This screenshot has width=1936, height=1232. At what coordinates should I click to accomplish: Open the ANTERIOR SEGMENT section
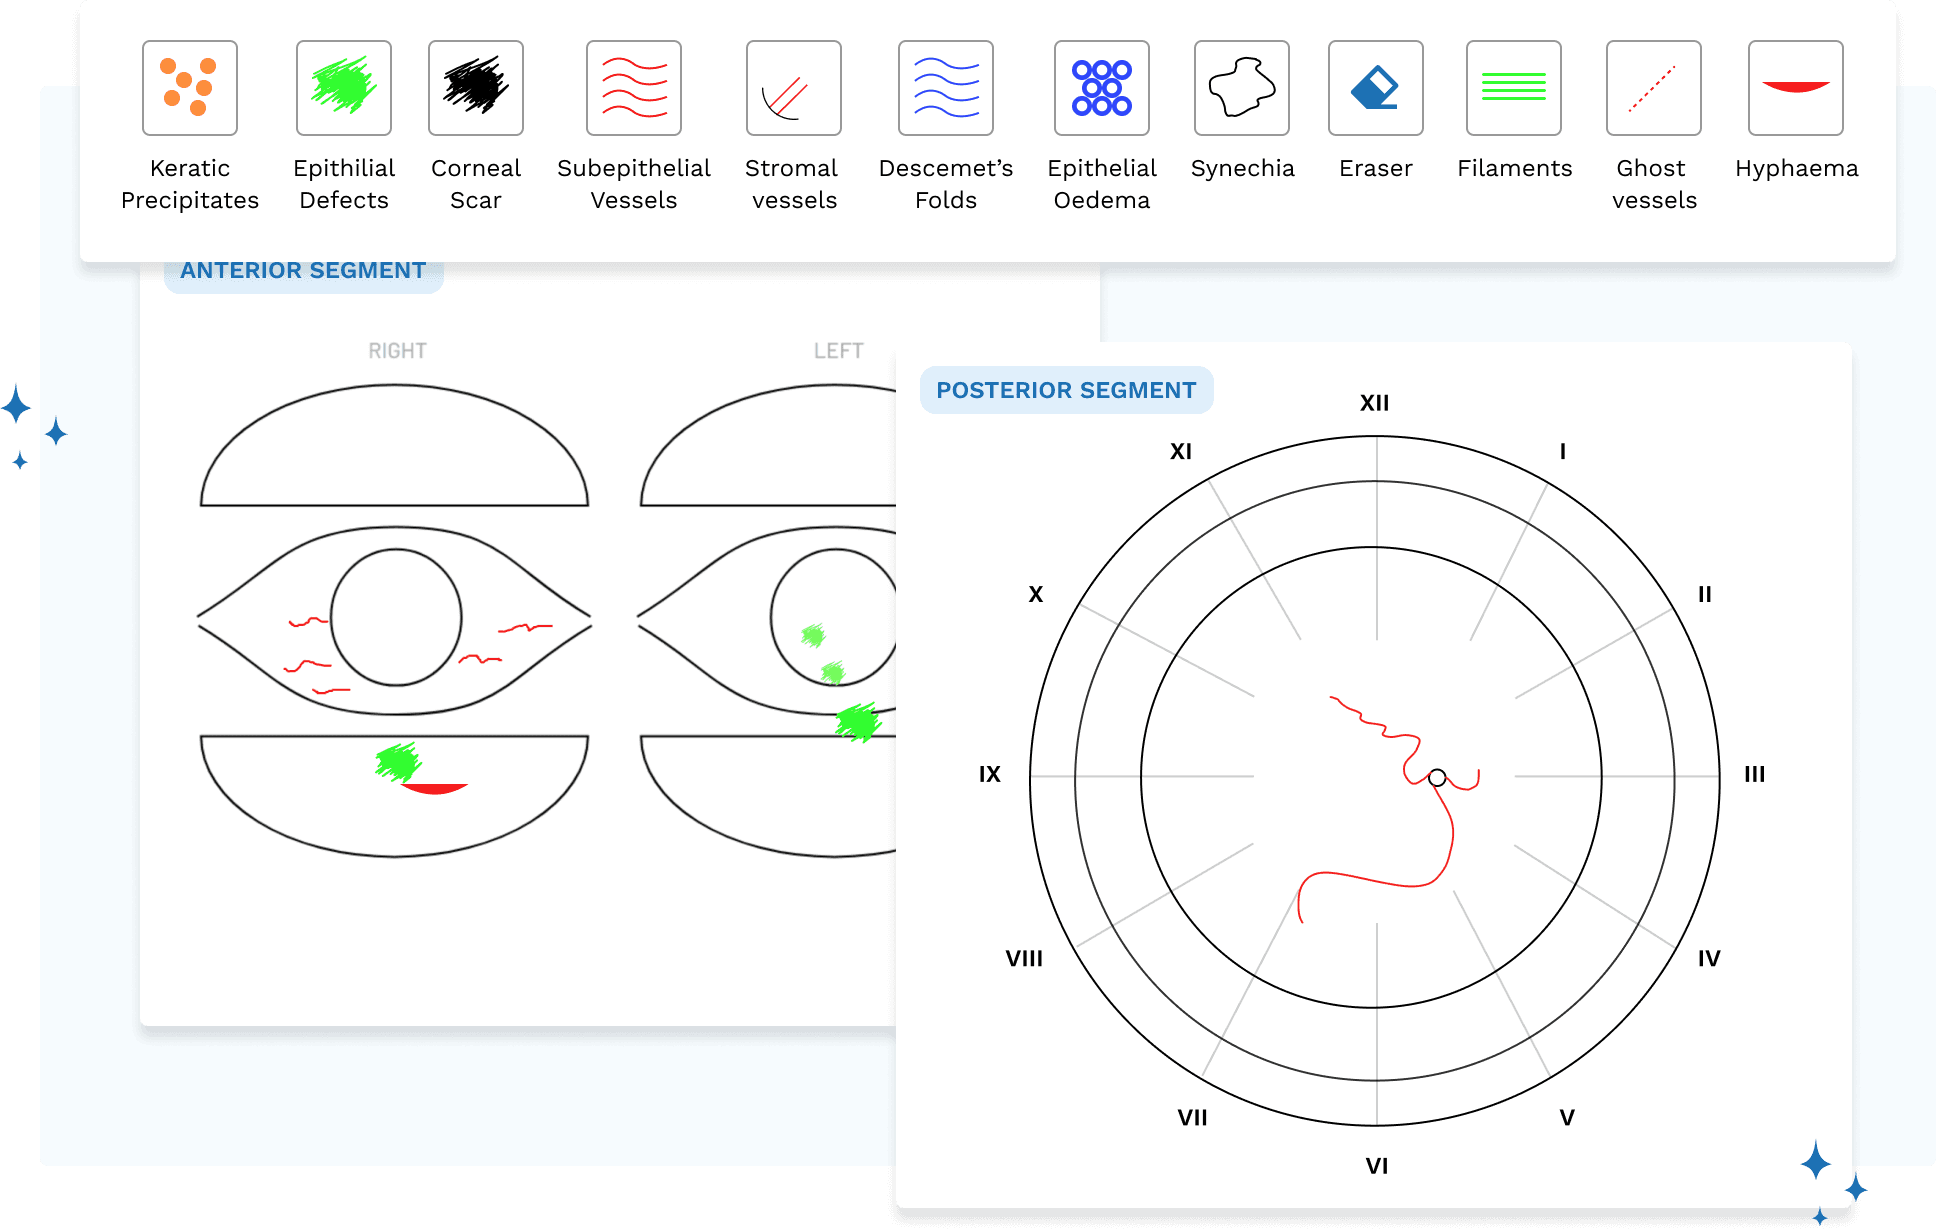[302, 269]
